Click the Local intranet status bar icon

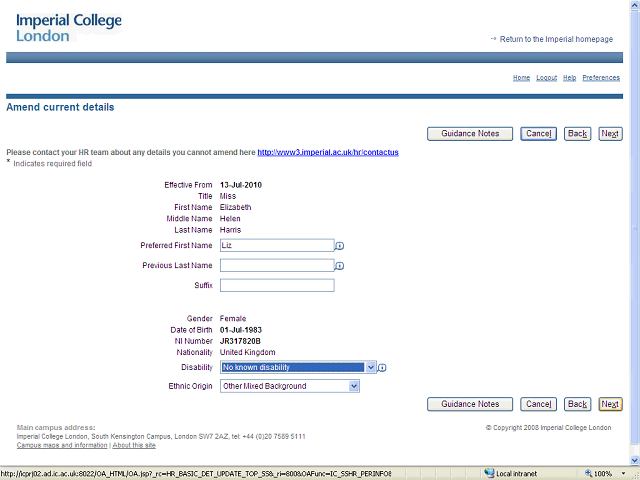[x=489, y=473]
